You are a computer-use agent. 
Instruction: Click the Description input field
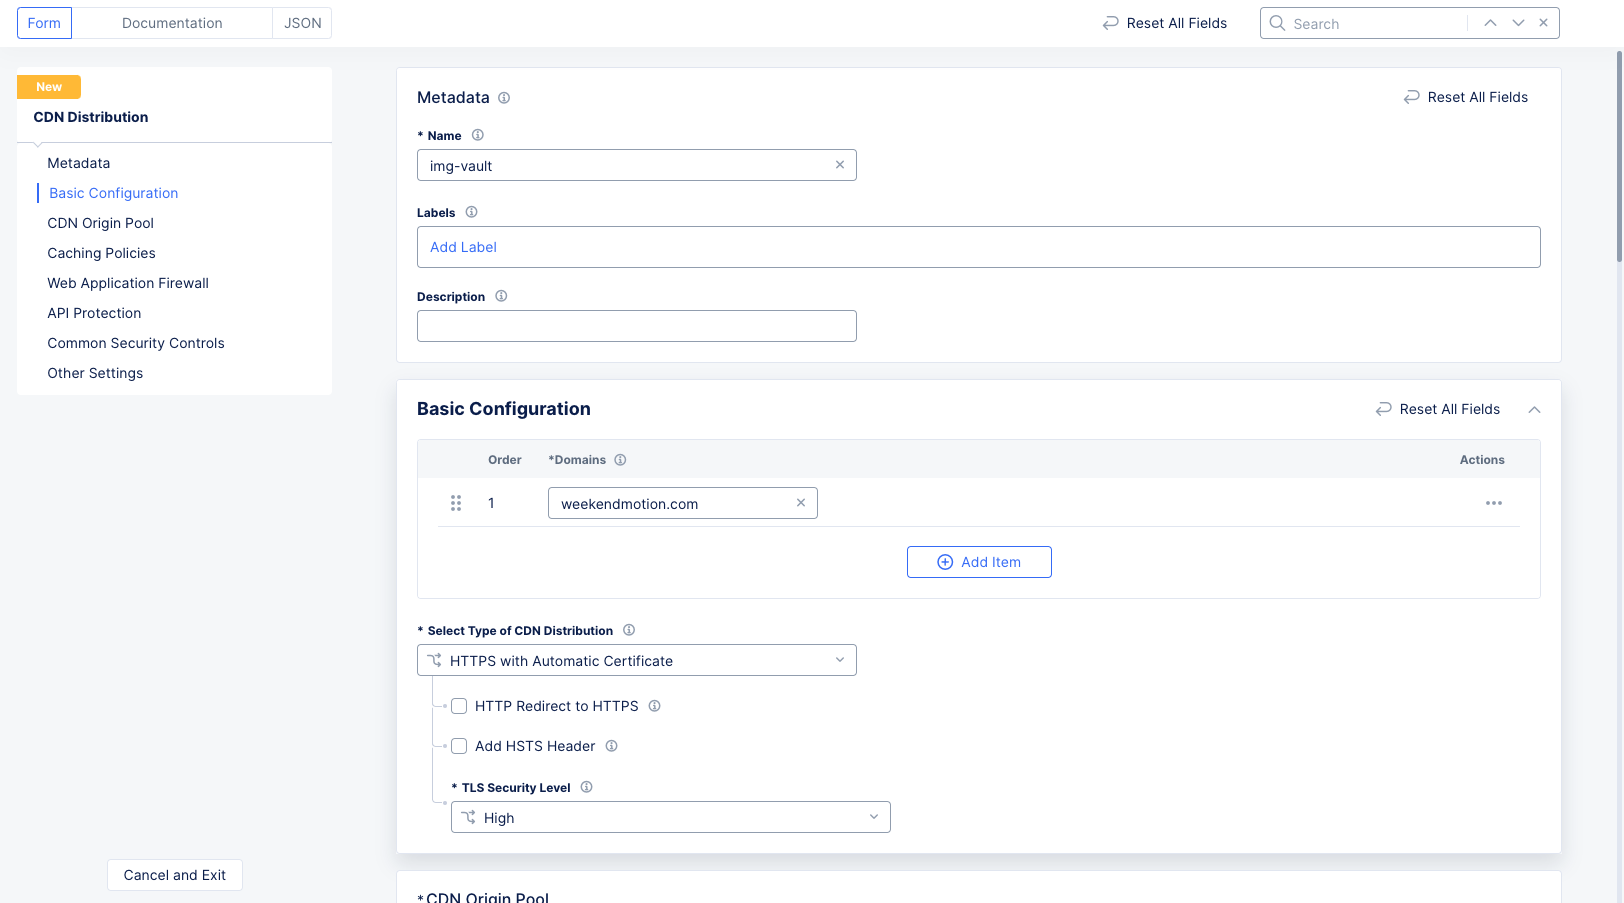pyautogui.click(x=636, y=326)
